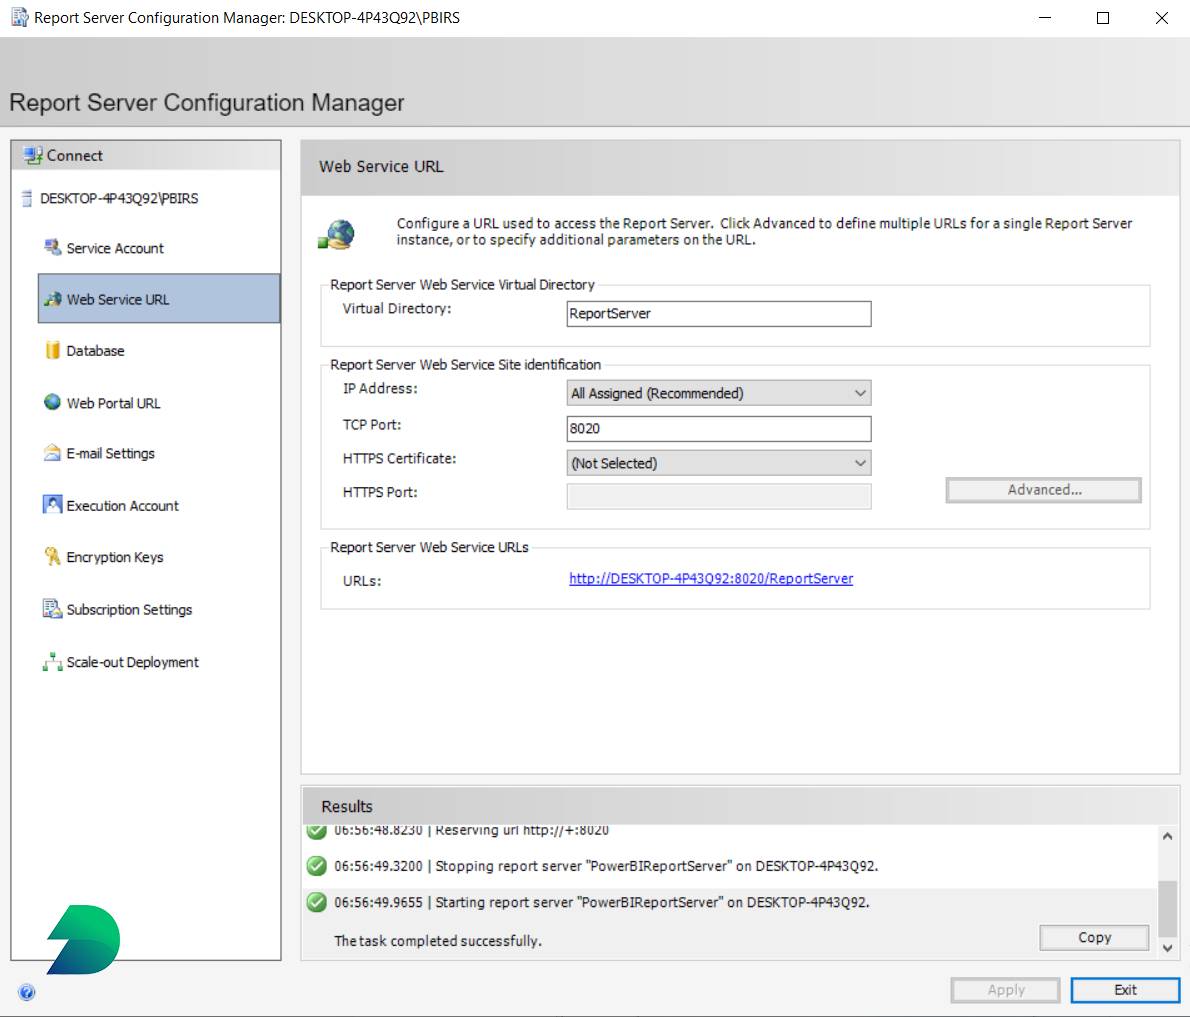
Task: Click inside the Virtual Directory text field
Action: 718,313
